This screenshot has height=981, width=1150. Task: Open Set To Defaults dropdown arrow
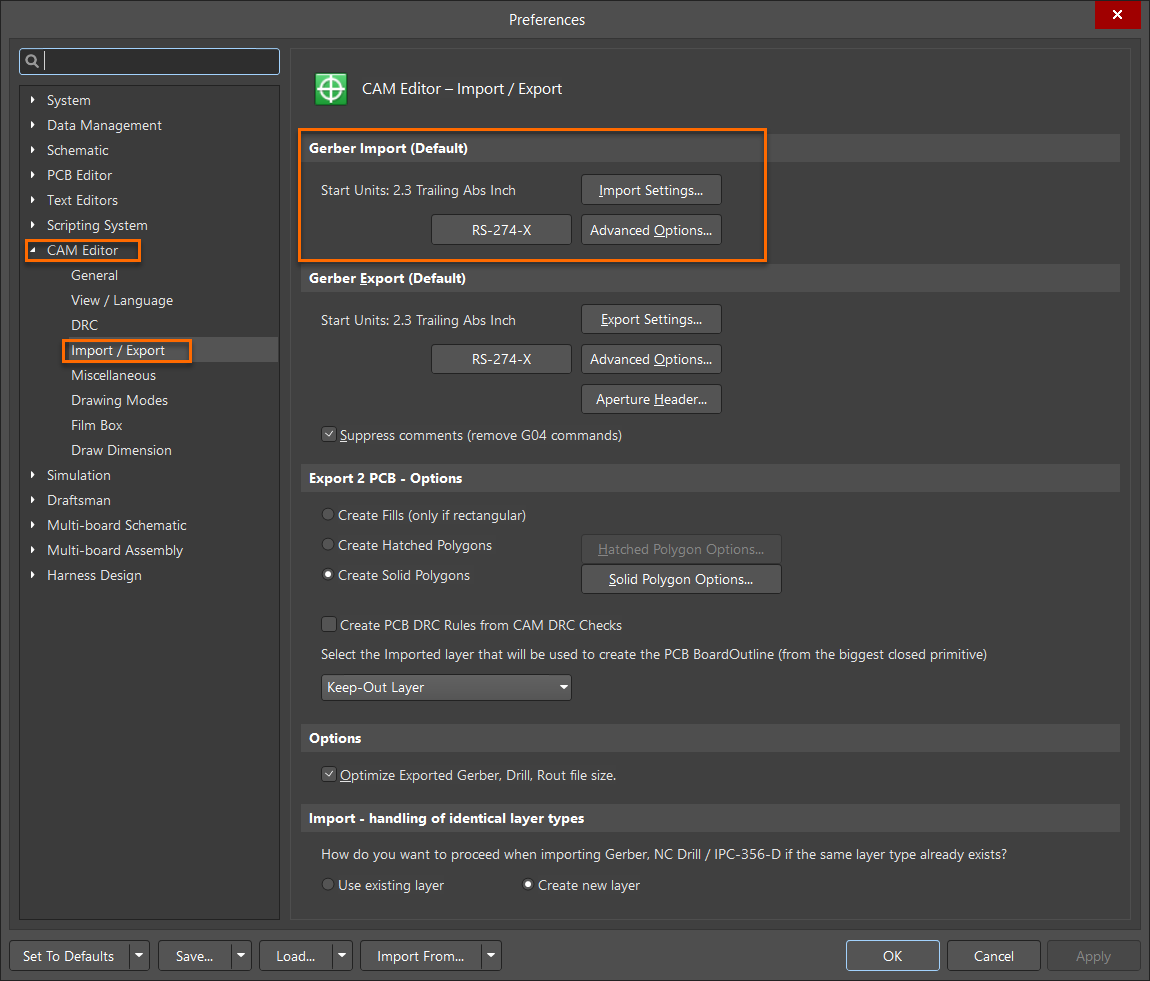click(x=139, y=956)
